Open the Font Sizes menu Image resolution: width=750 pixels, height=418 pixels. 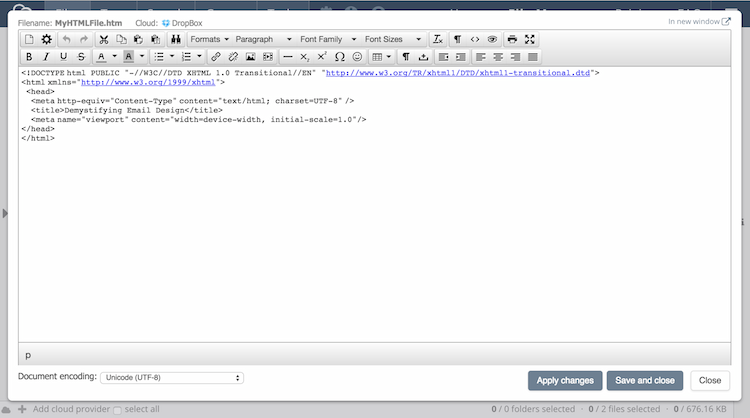click(392, 39)
